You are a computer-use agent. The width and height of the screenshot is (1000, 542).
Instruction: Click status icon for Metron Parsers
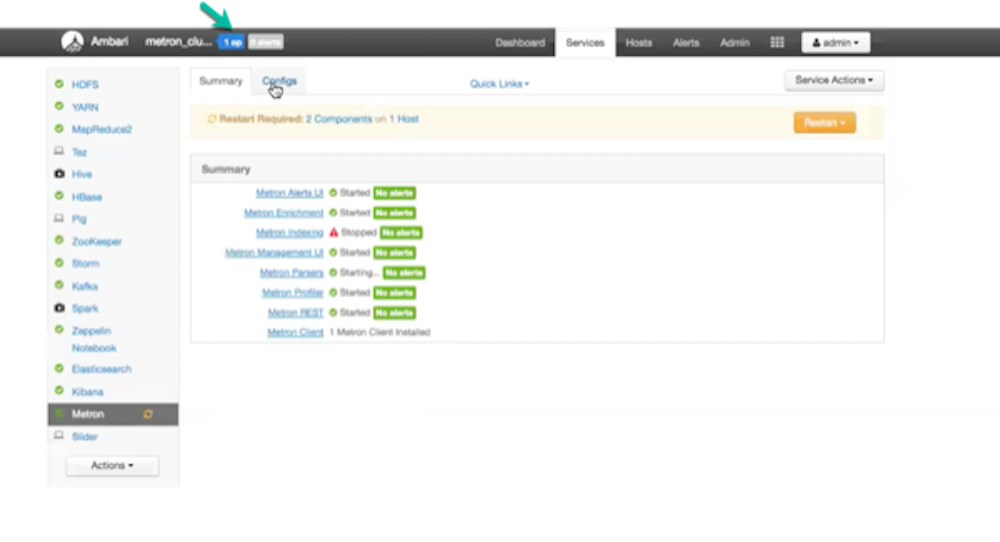pos(333,272)
